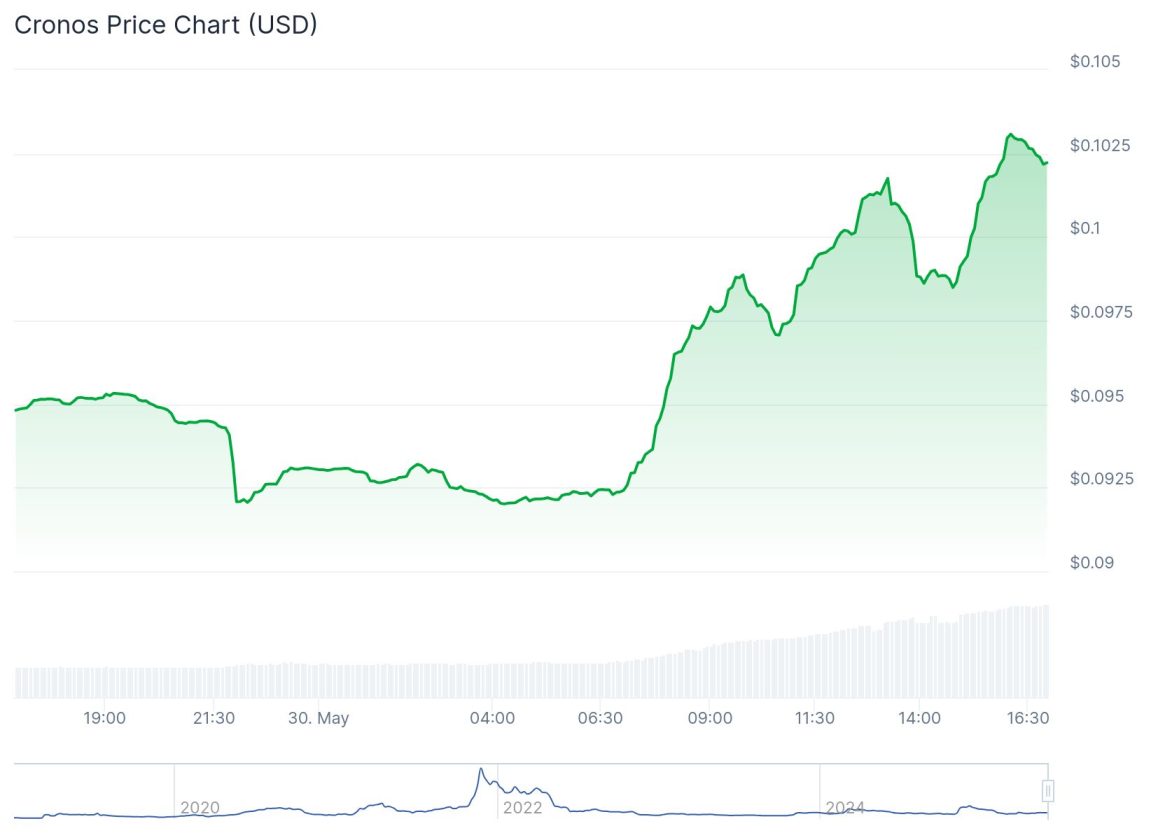Viewport: 1151px width, 840px height.
Task: Click the Cronos Price Chart (USD) title
Action: coord(166,25)
